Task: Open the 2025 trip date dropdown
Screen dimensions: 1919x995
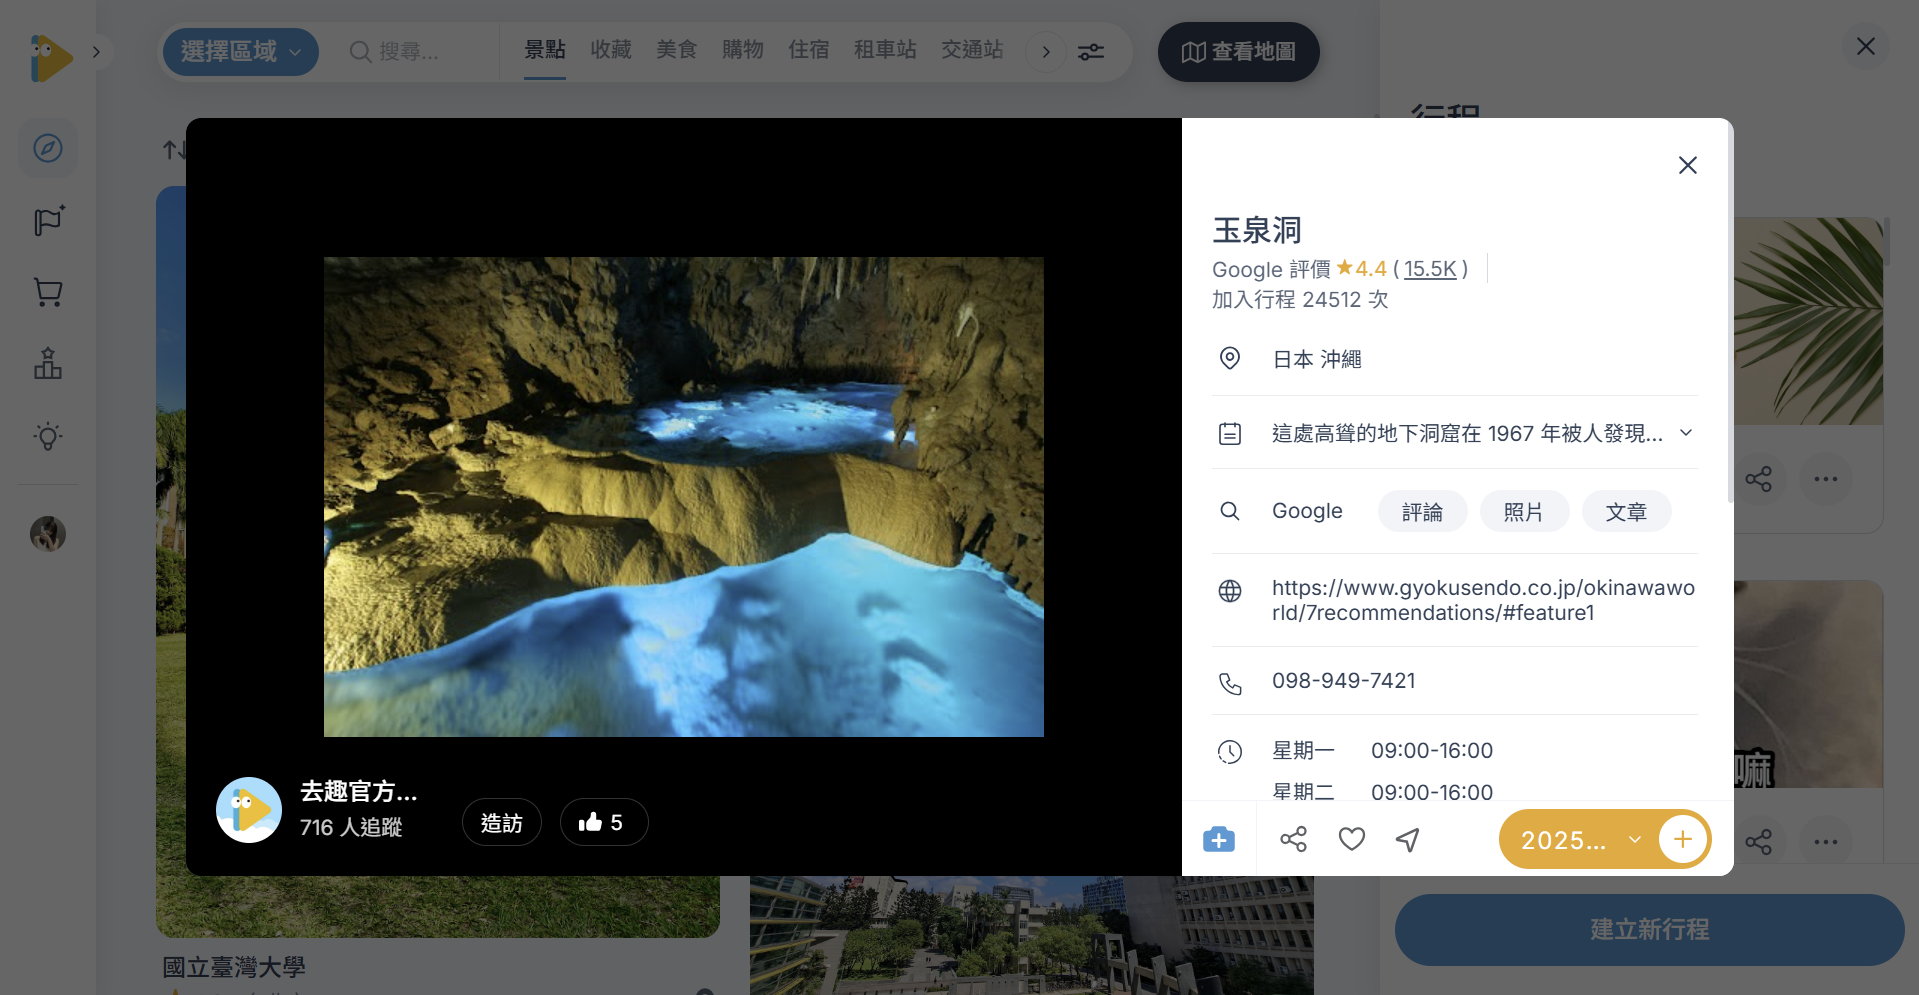Action: coord(1578,840)
